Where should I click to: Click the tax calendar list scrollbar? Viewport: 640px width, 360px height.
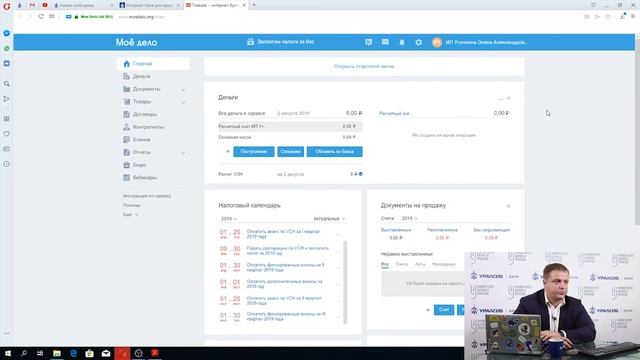tap(345, 282)
